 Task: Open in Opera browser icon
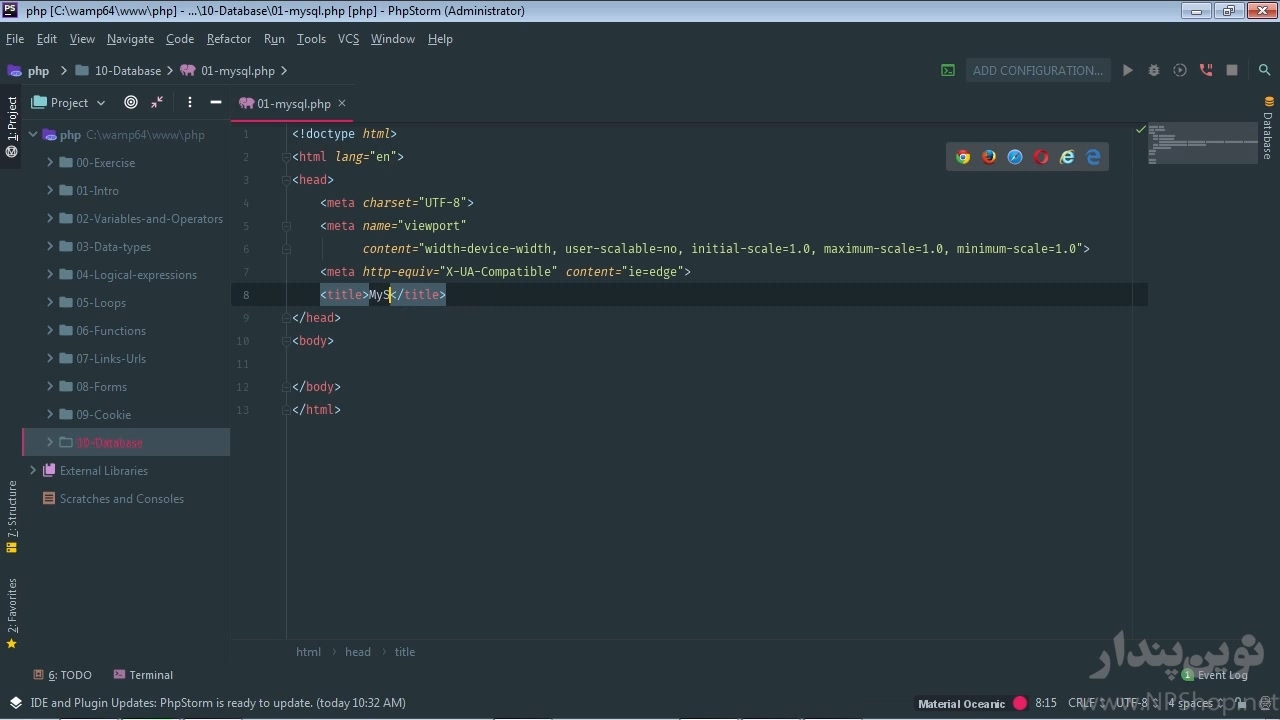(1041, 157)
